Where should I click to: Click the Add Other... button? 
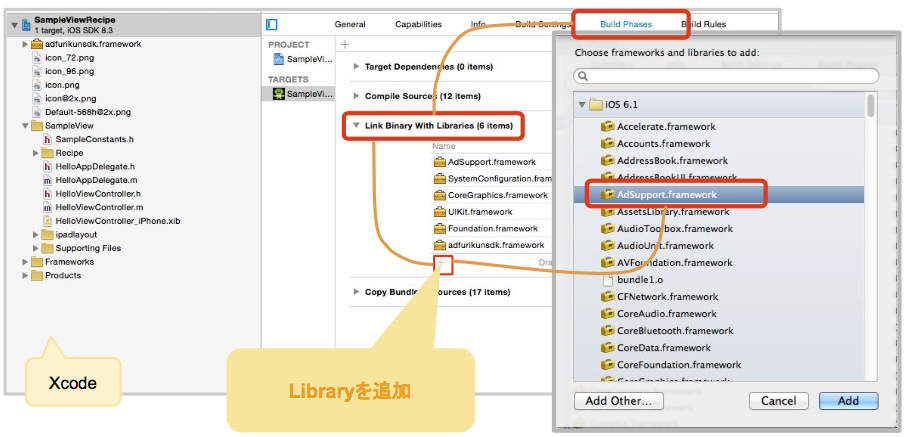[x=618, y=401]
